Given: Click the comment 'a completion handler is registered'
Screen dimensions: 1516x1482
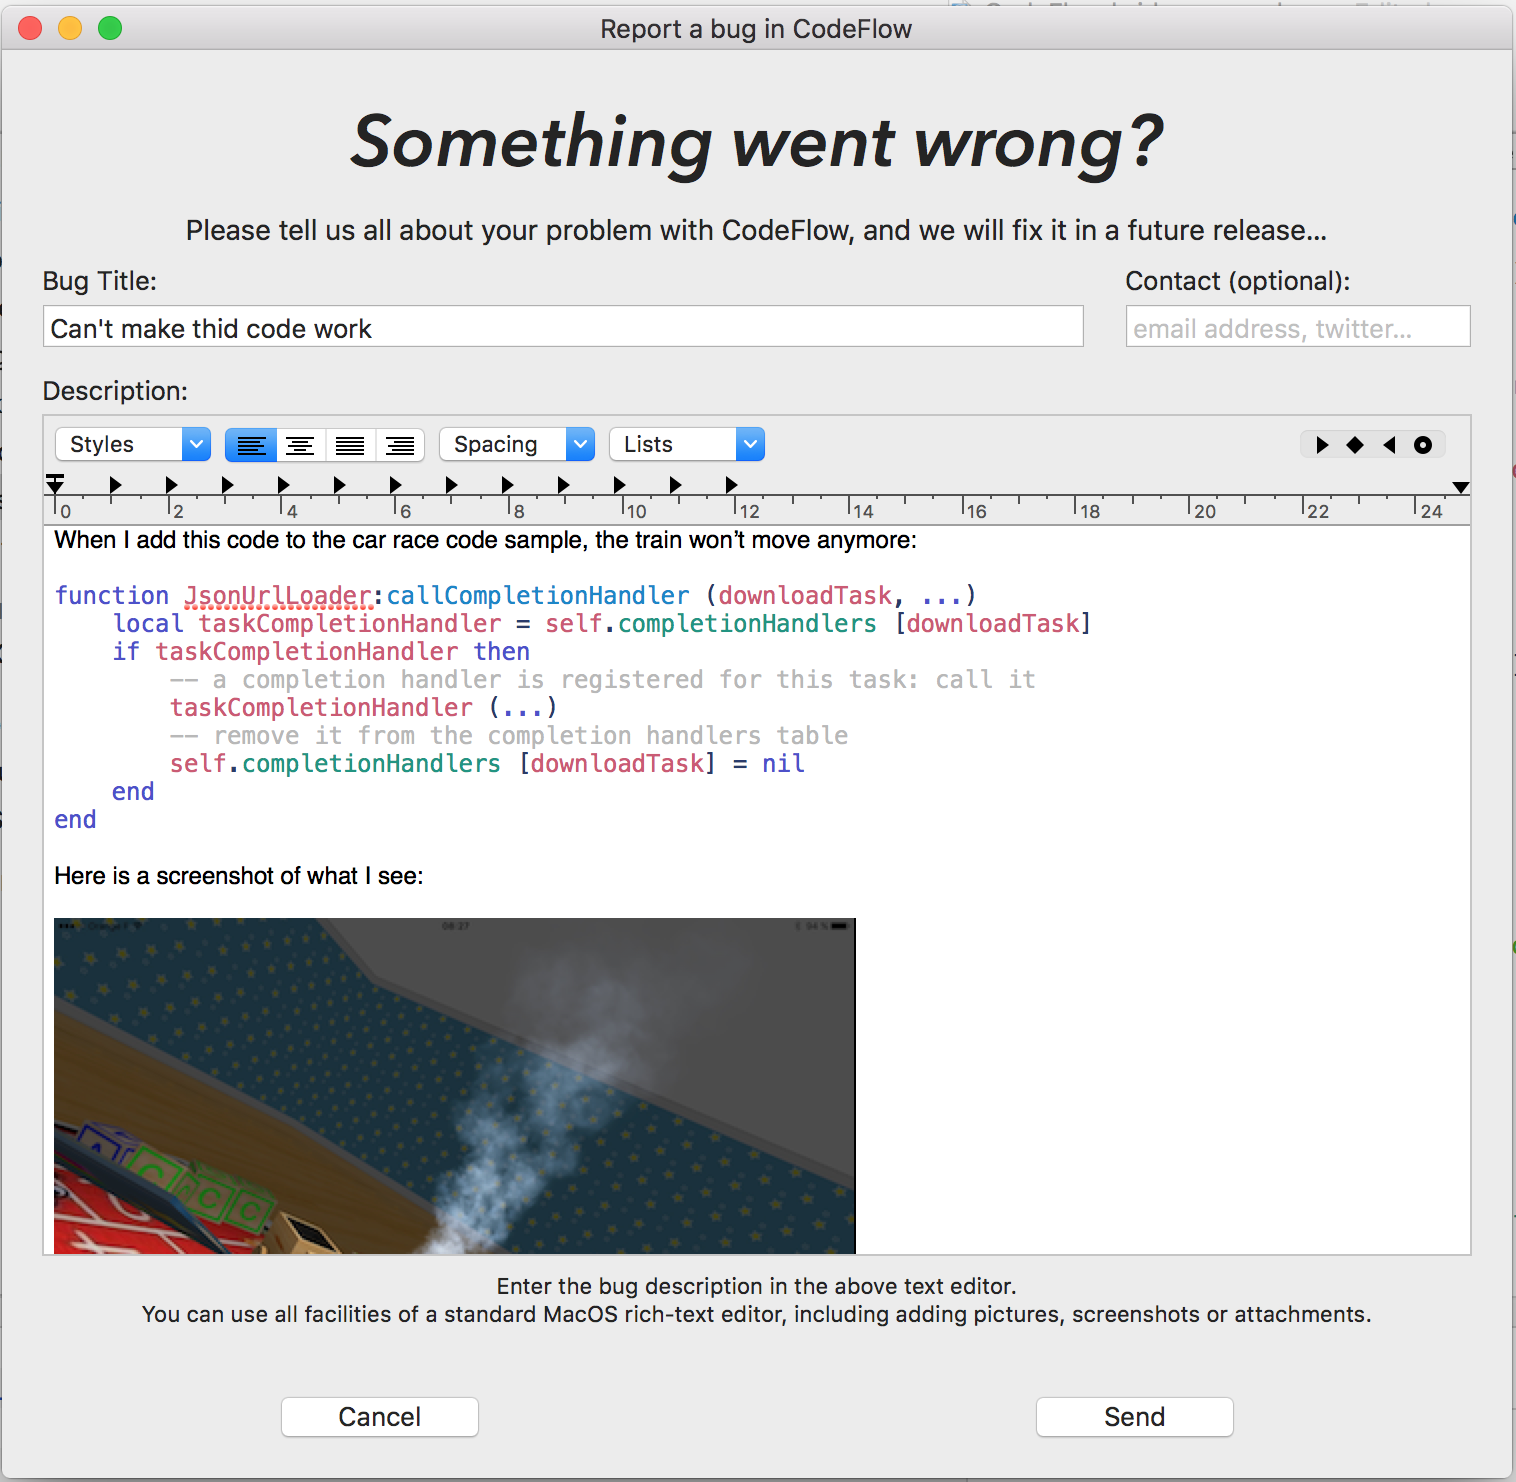Looking at the screenshot, I should [x=603, y=680].
